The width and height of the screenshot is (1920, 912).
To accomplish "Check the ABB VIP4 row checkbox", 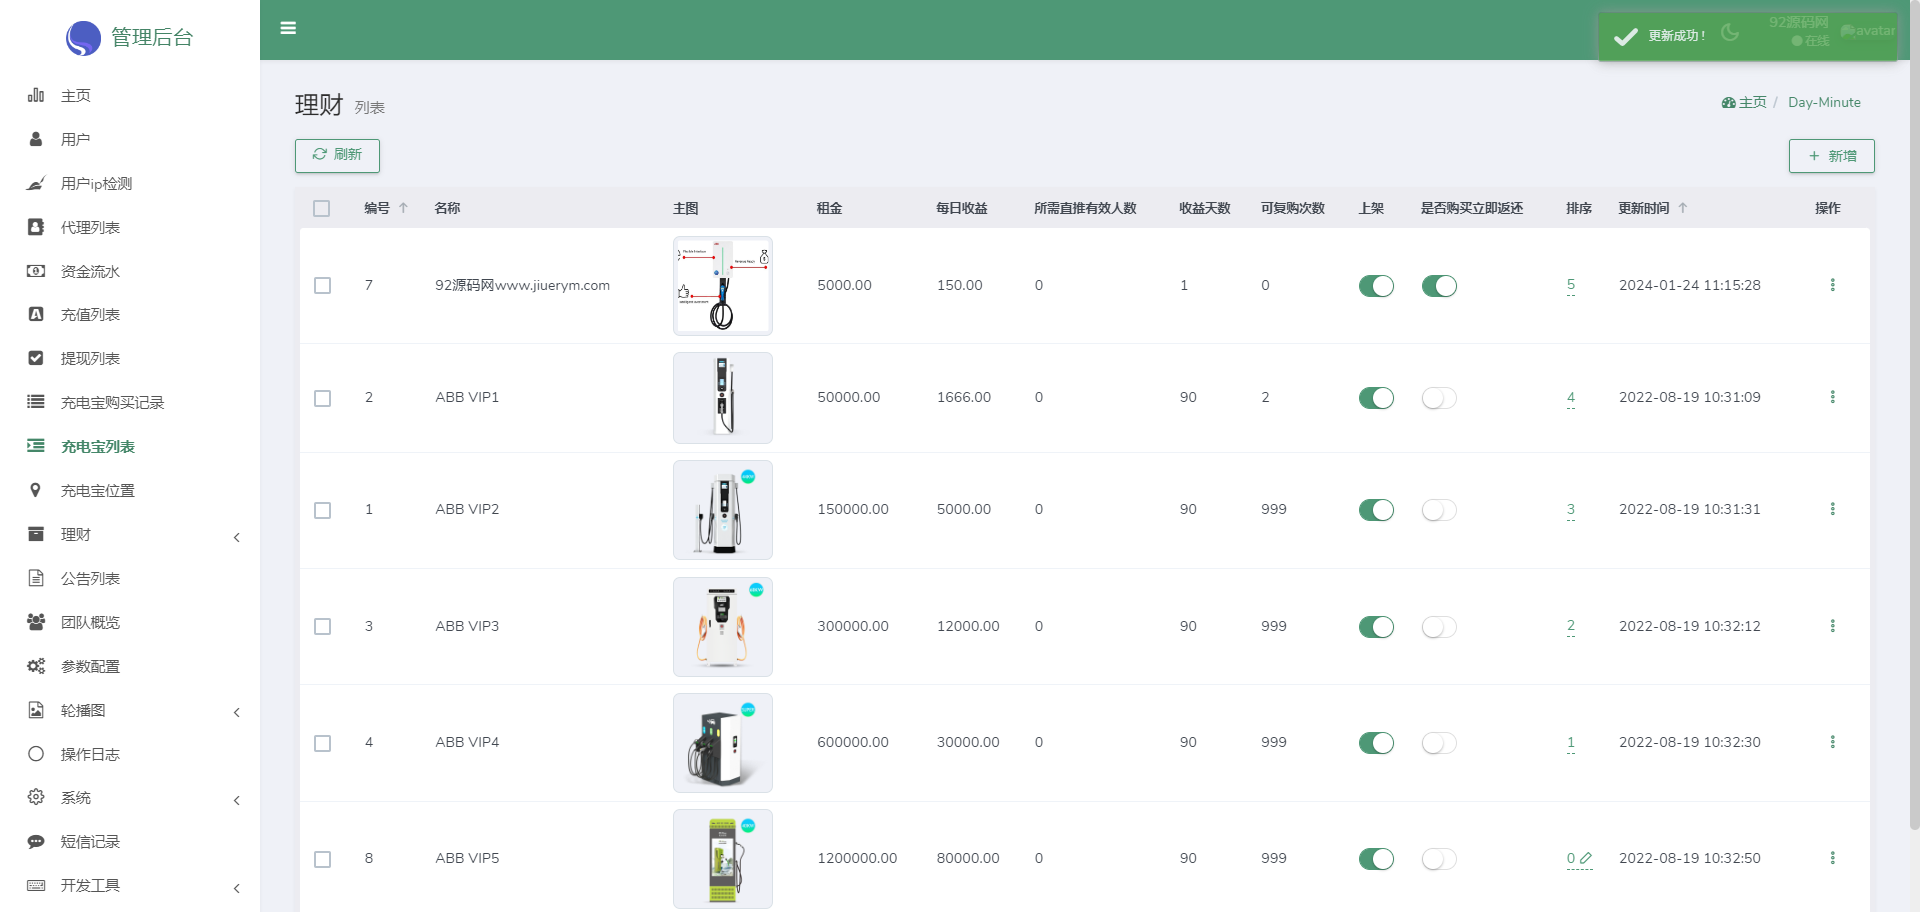I will [x=322, y=743].
